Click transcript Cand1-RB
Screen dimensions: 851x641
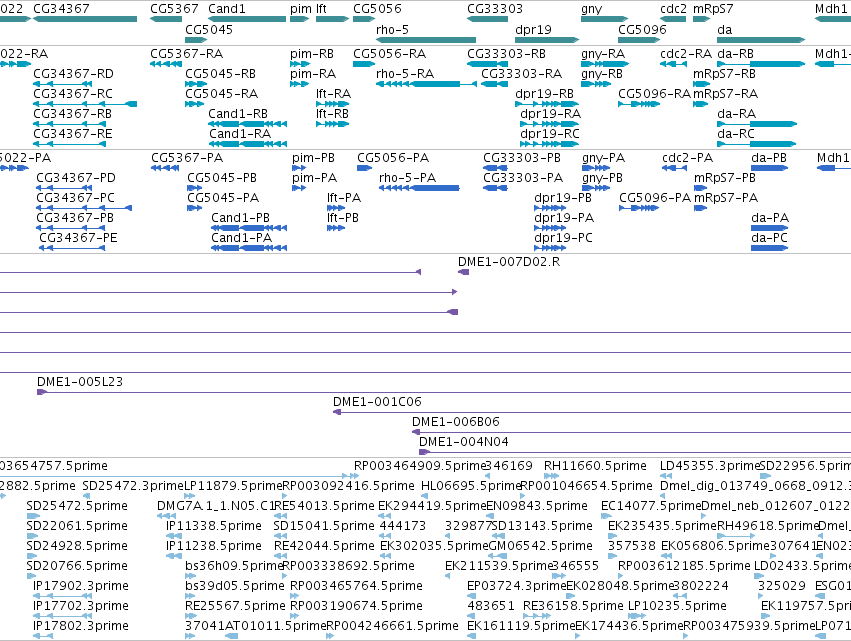(x=247, y=124)
